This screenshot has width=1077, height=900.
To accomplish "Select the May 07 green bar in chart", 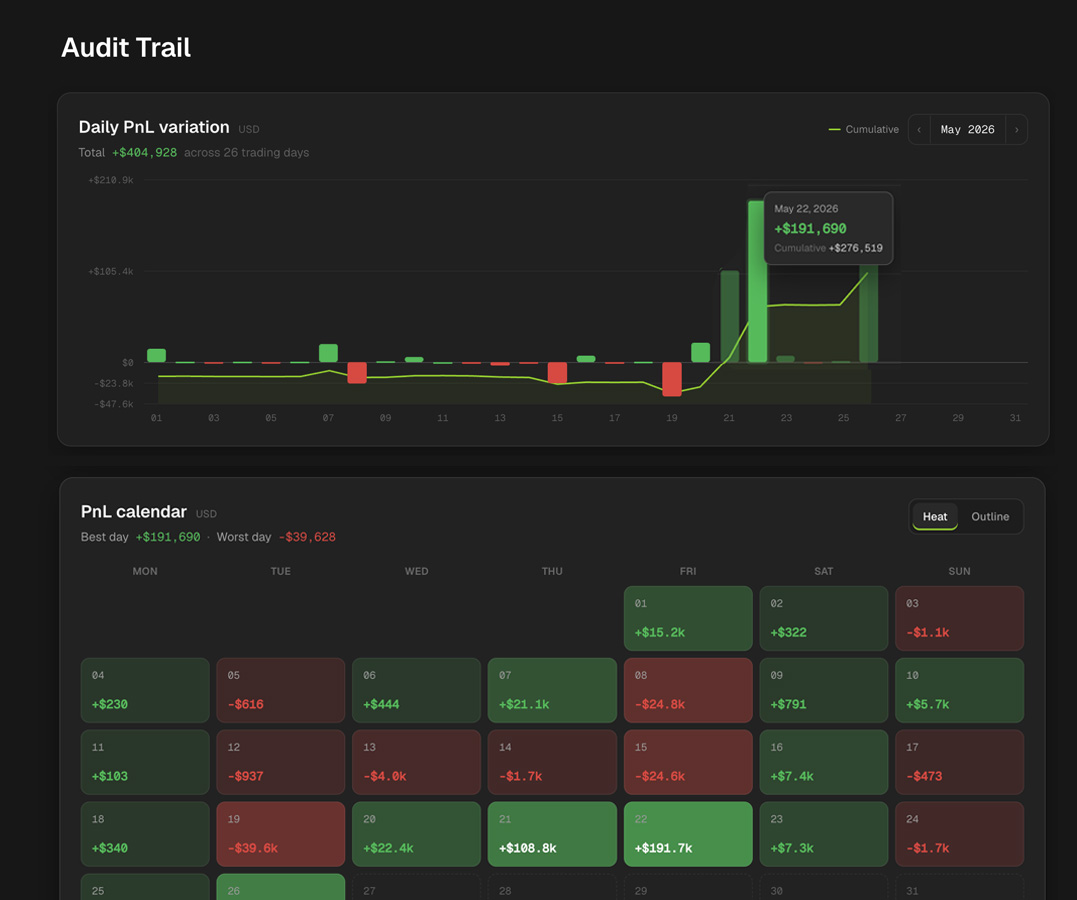I will (328, 353).
